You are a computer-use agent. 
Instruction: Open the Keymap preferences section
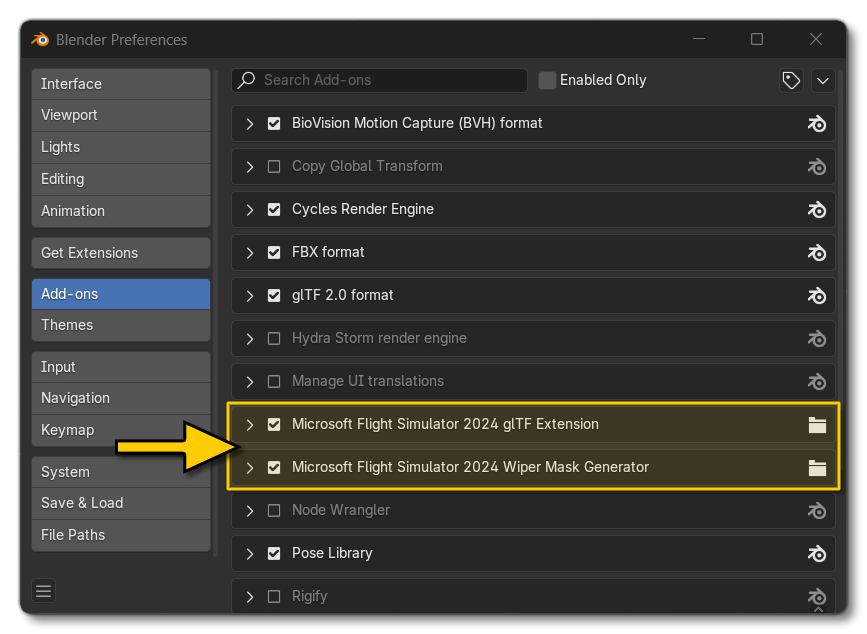coord(120,430)
